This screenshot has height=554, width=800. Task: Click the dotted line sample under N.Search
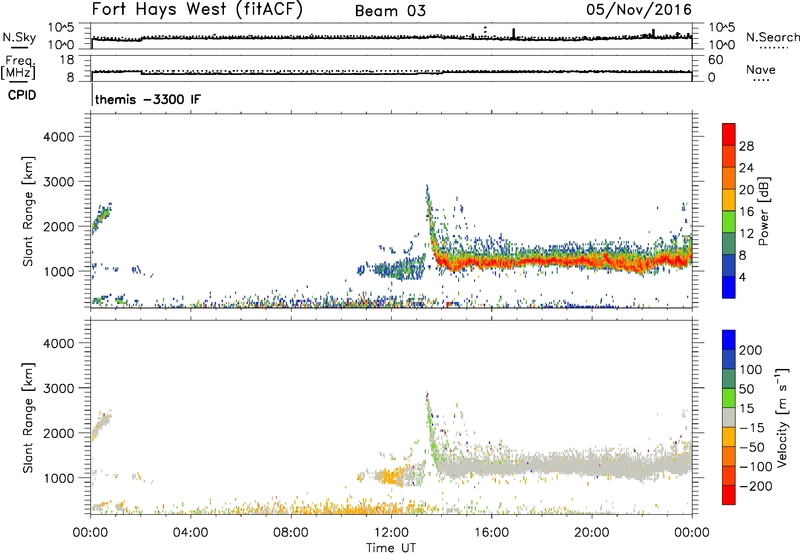pyautogui.click(x=773, y=48)
